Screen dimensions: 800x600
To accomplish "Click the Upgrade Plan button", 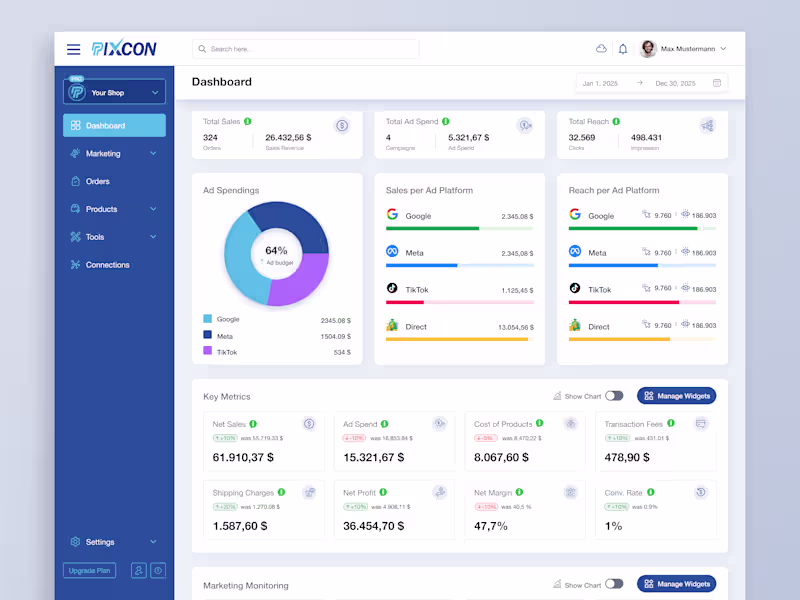I will pos(89,570).
